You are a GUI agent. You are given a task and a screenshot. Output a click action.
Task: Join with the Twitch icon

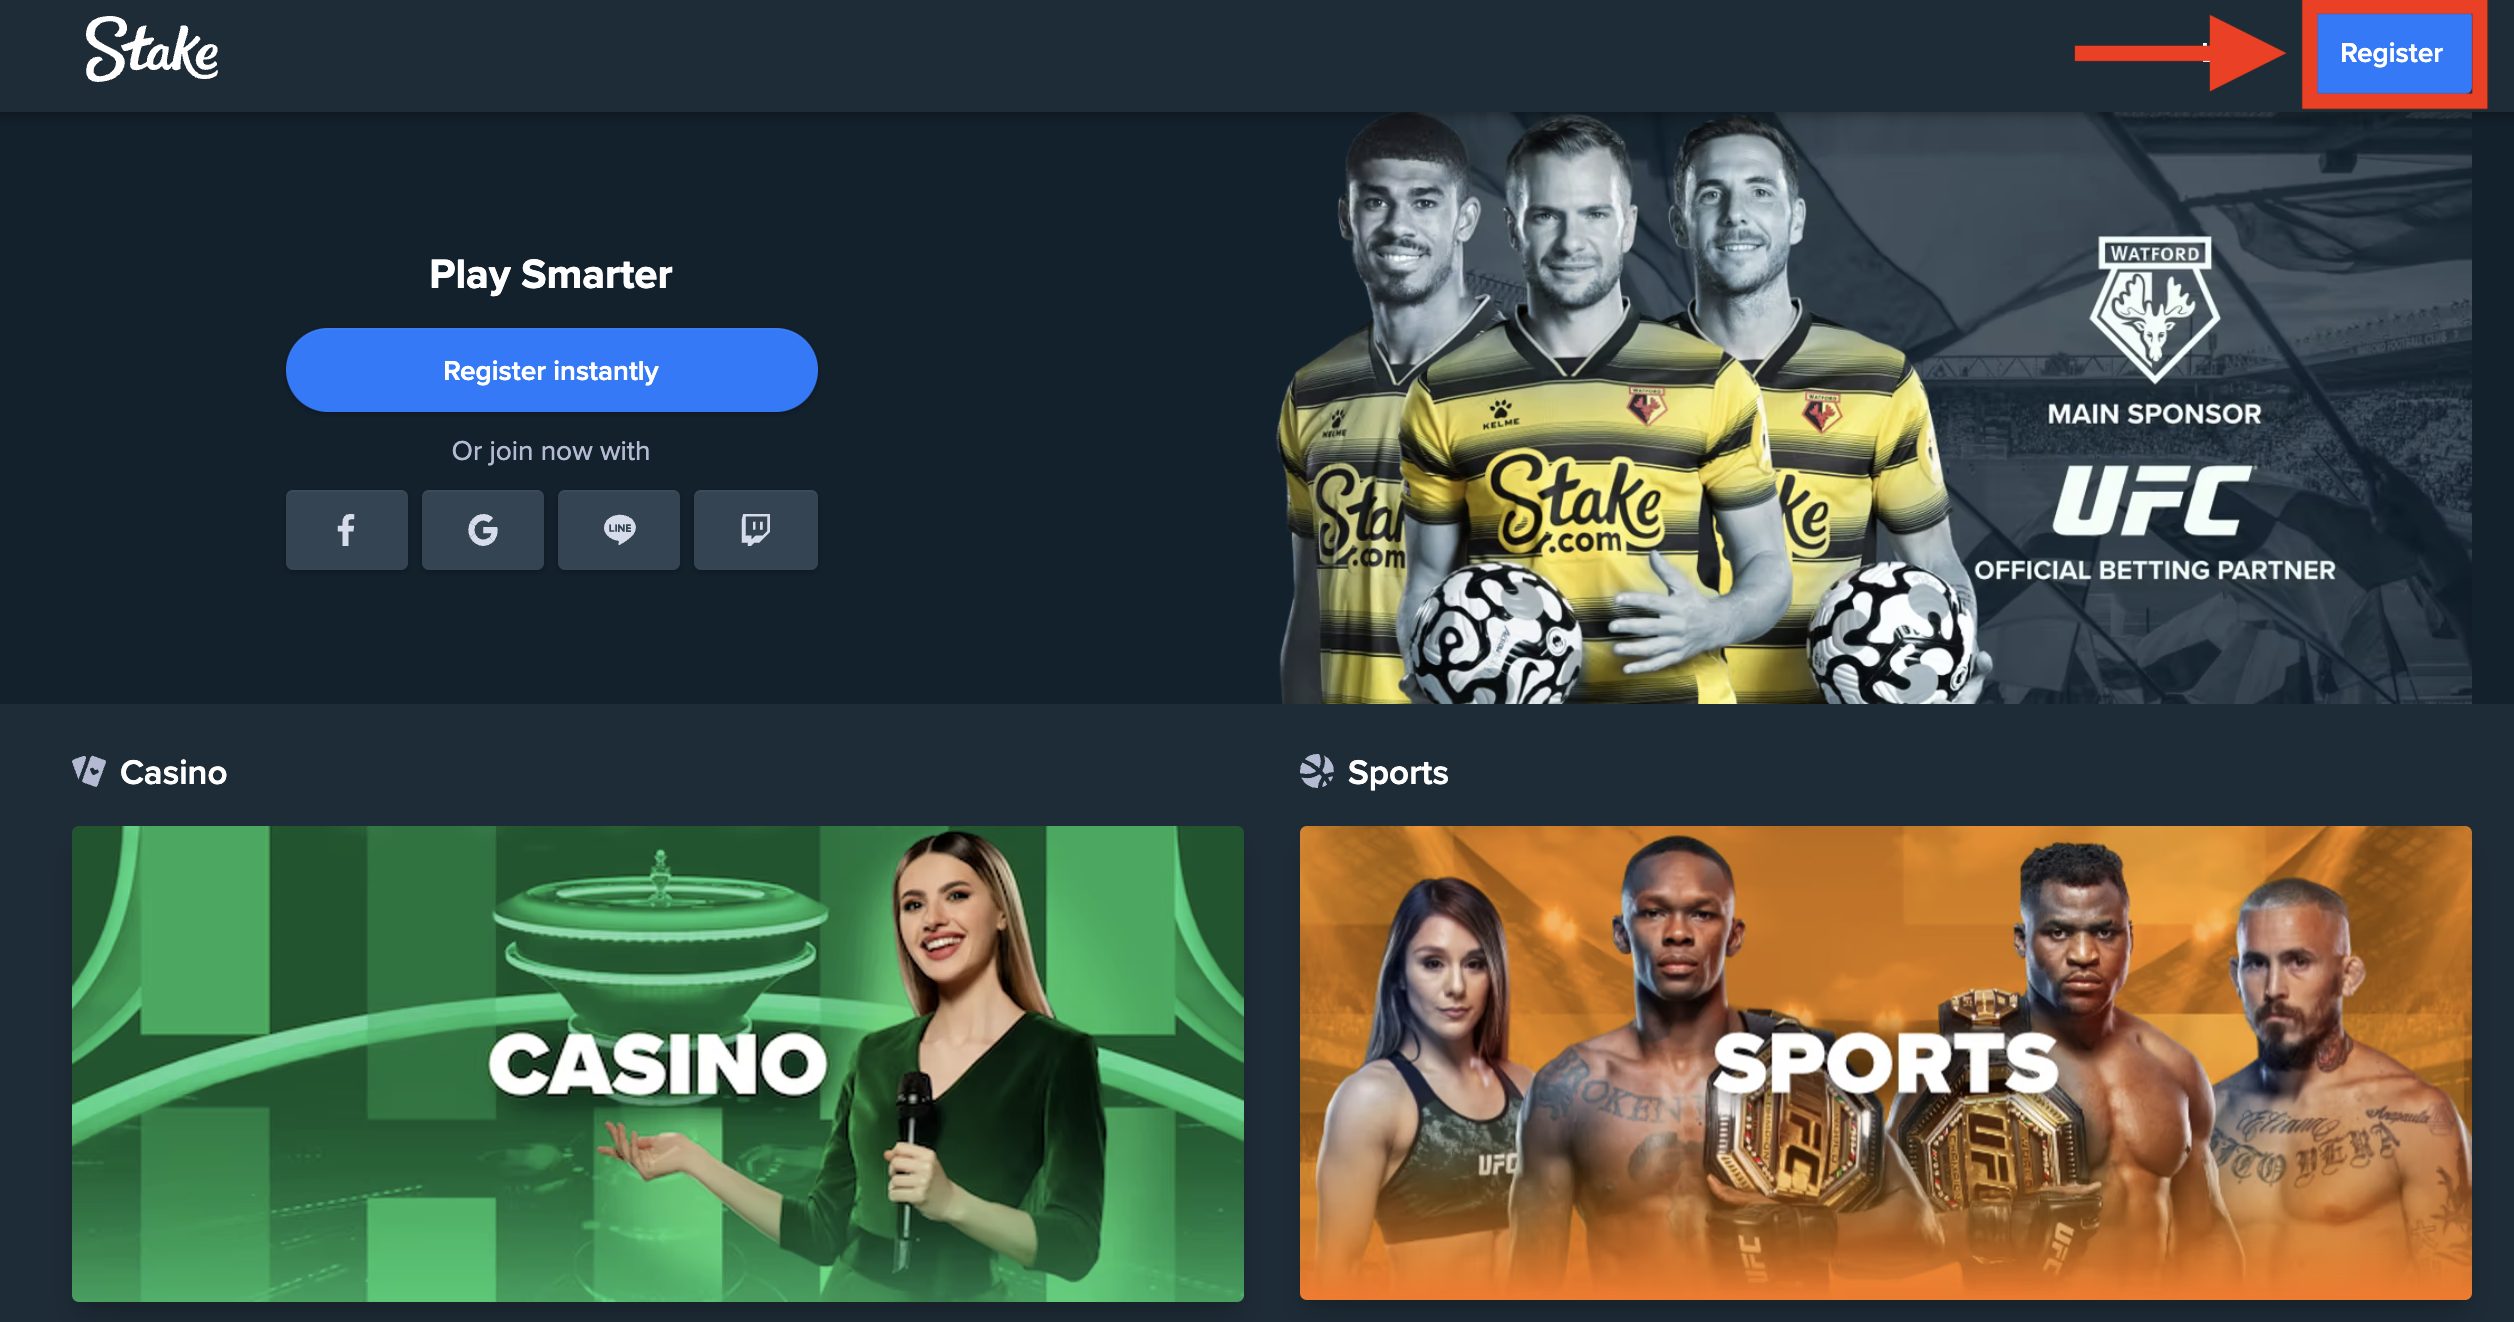(x=756, y=530)
